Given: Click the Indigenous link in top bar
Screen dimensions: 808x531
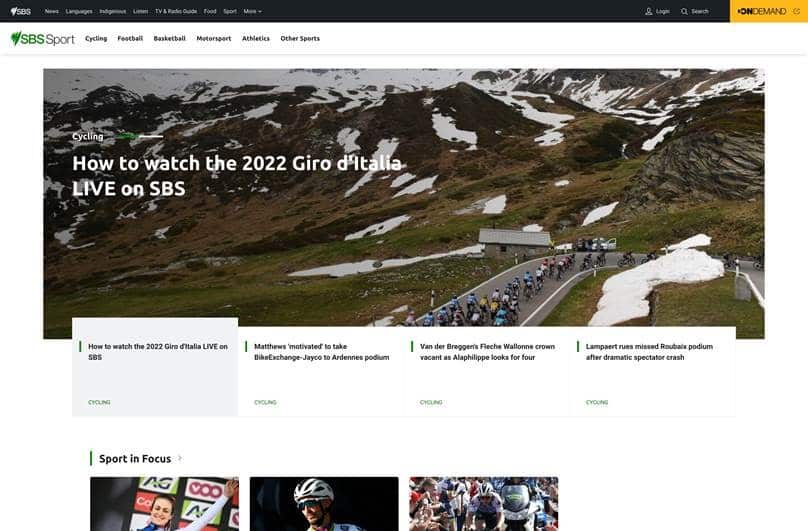Looking at the screenshot, I should point(112,11).
